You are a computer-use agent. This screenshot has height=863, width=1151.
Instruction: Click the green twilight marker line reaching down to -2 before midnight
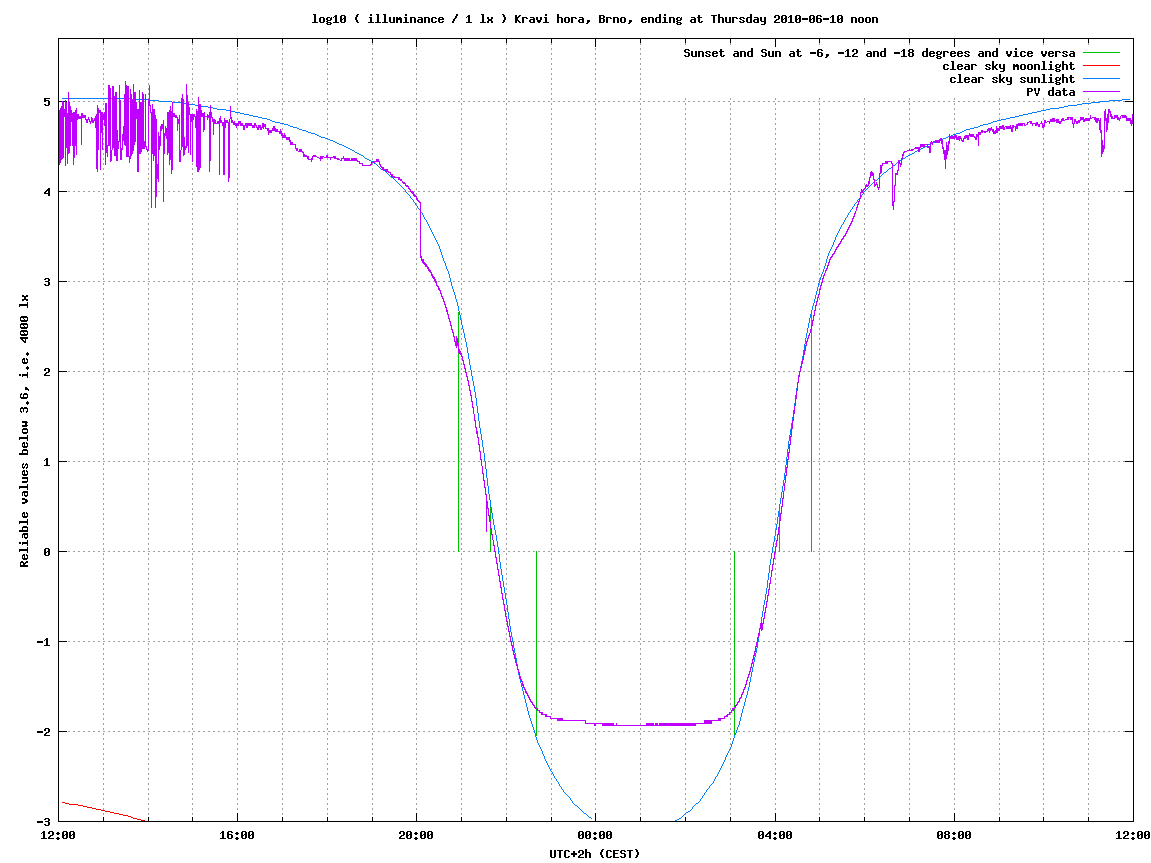pos(537,643)
